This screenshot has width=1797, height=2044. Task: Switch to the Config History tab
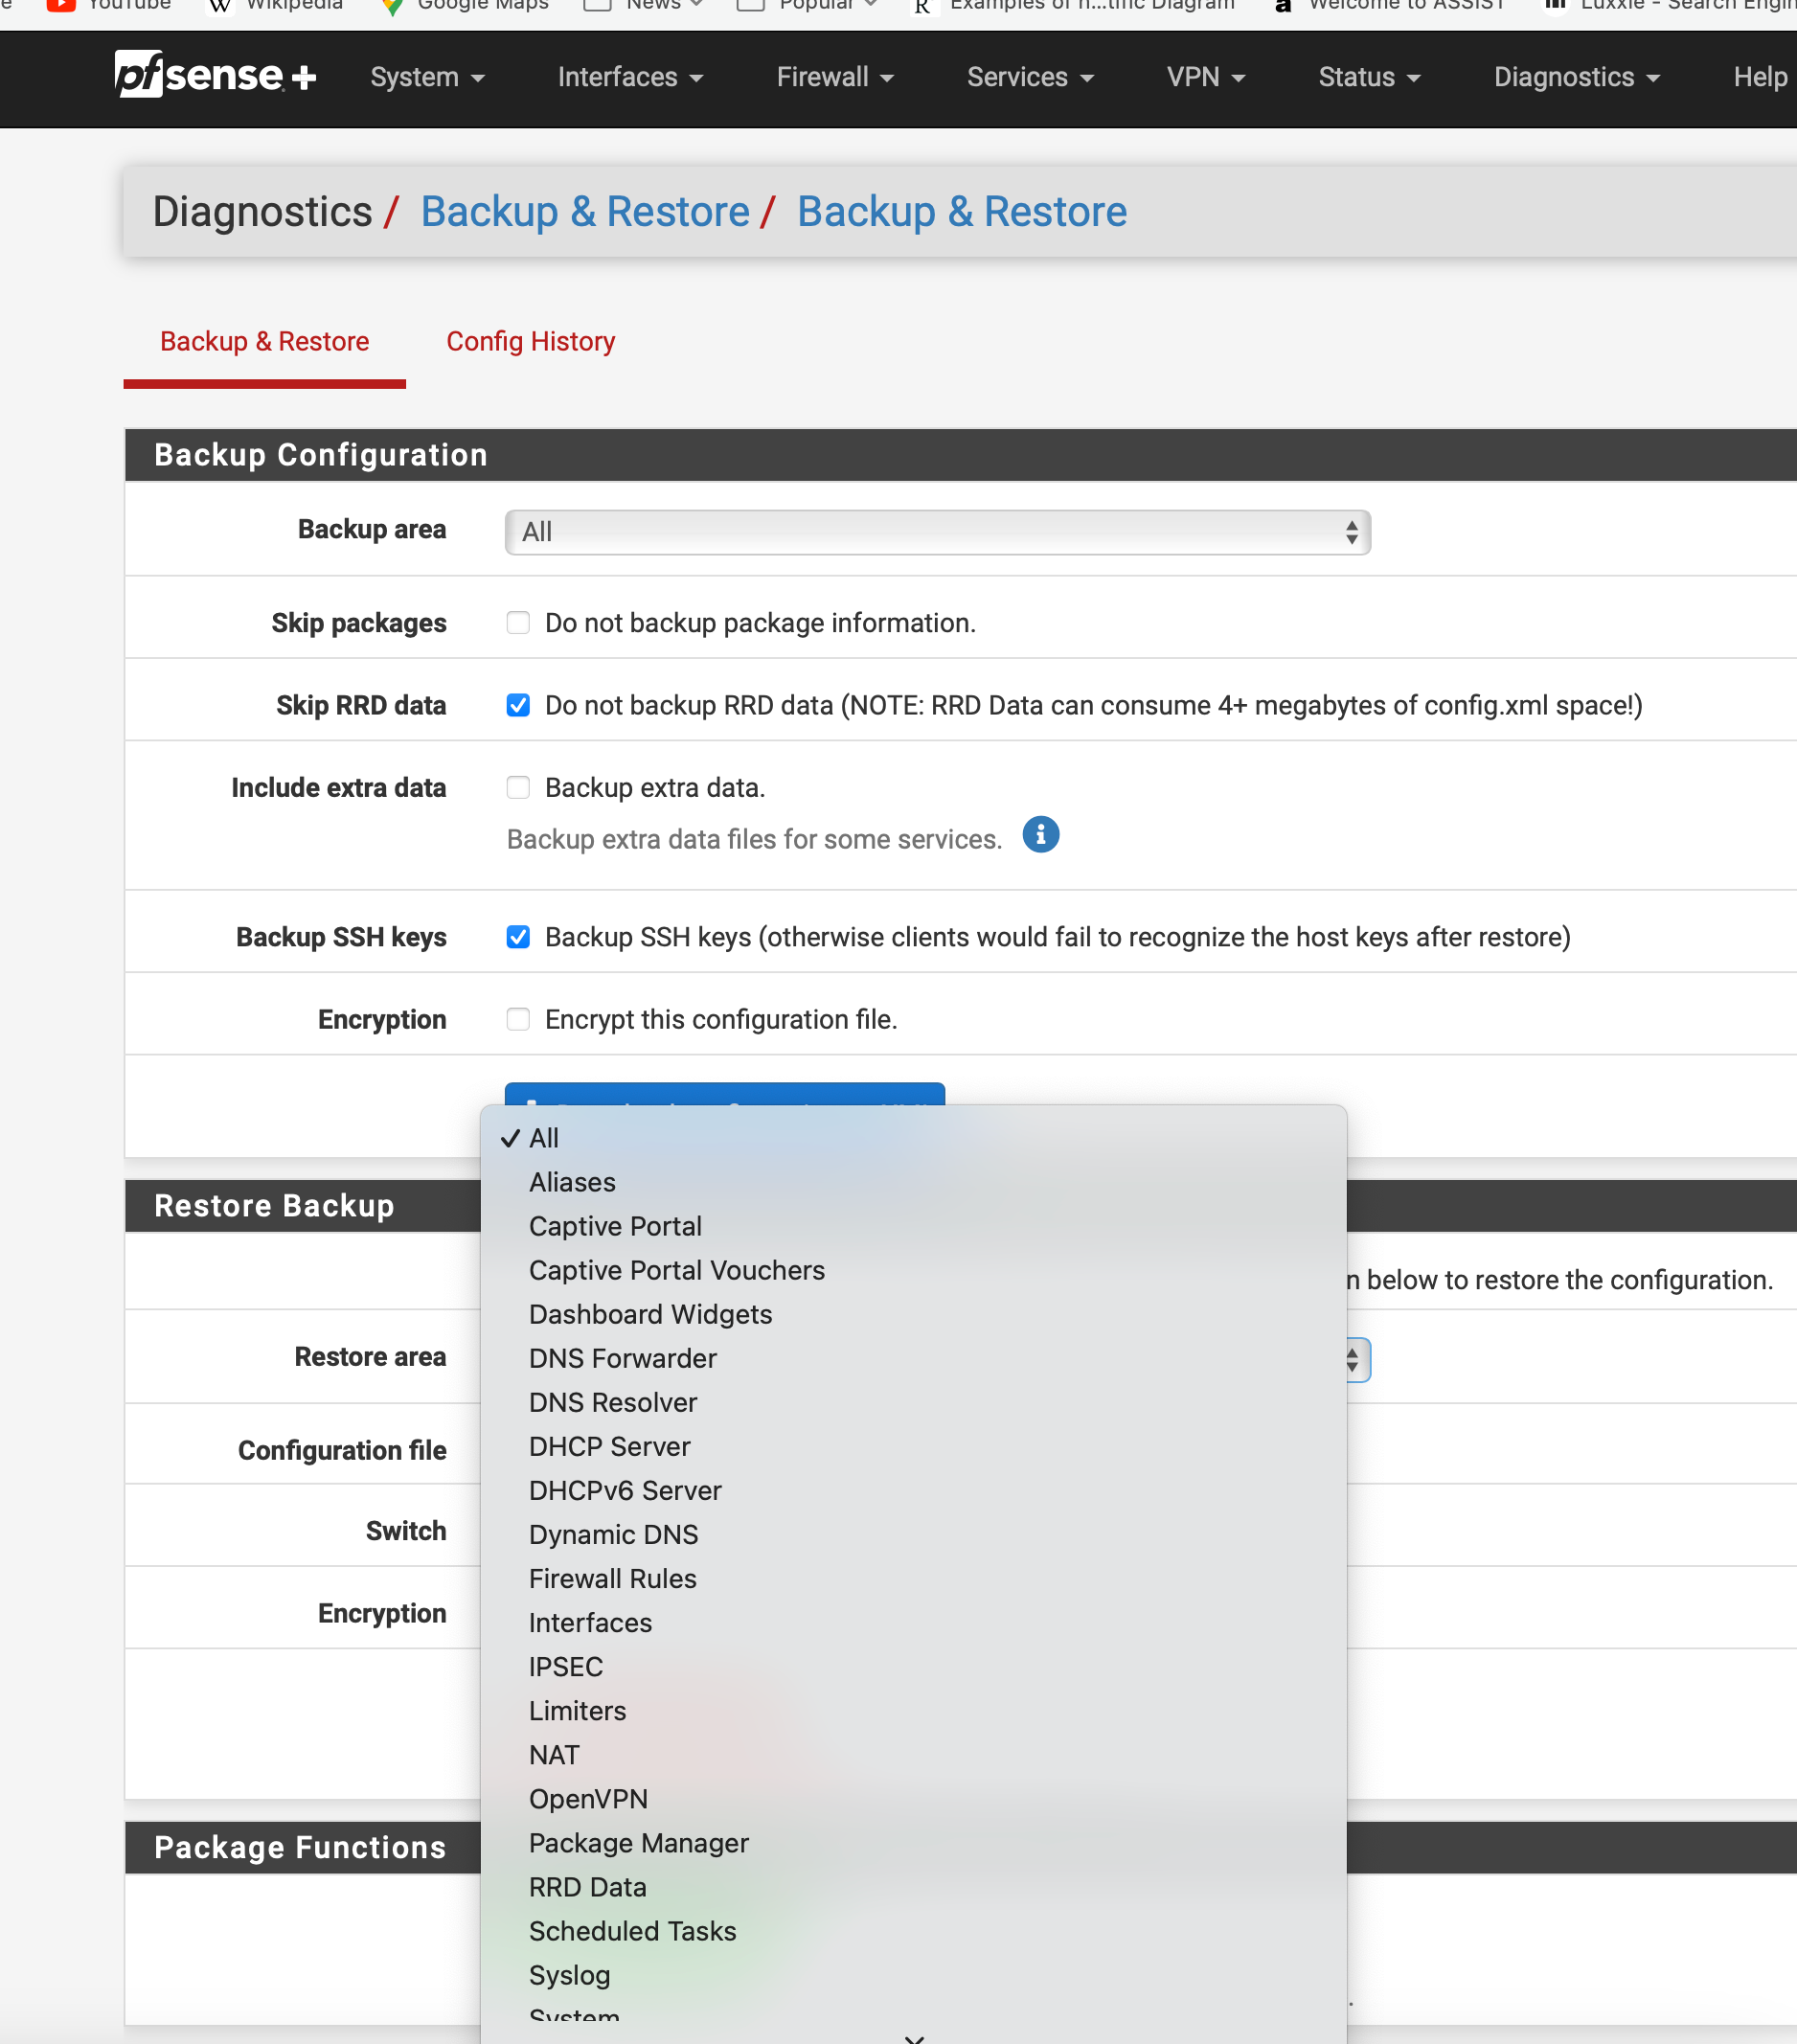[x=530, y=341]
